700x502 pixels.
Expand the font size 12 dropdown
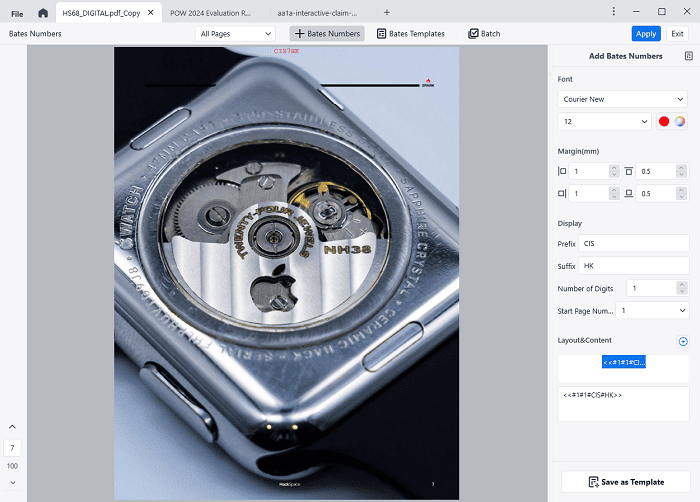[604, 121]
